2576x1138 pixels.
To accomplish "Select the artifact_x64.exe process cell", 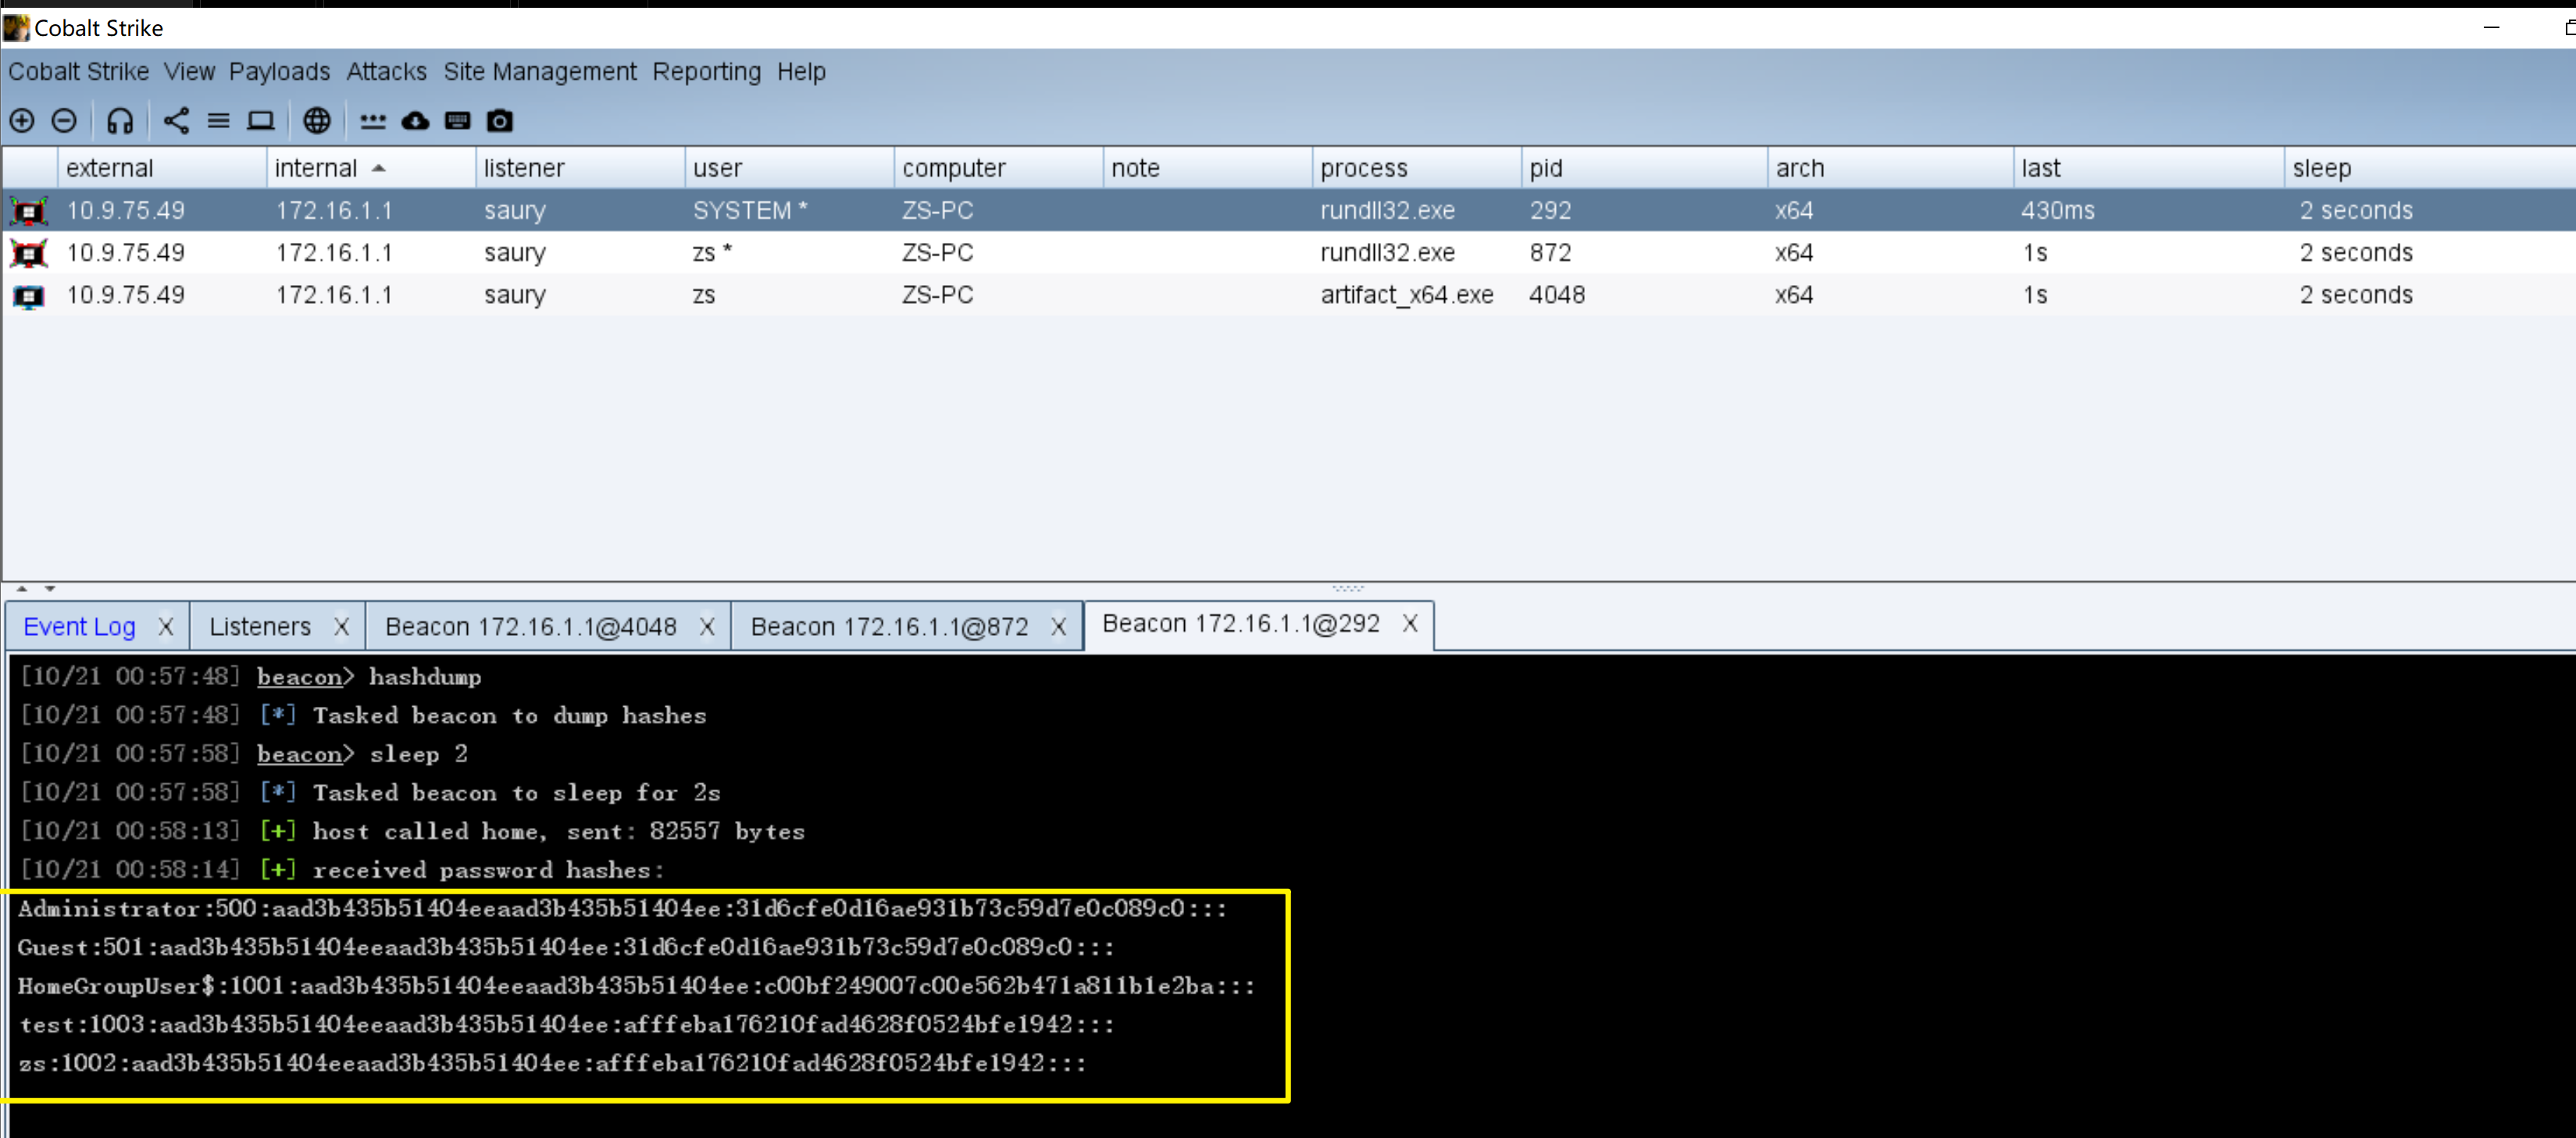I will point(1416,296).
